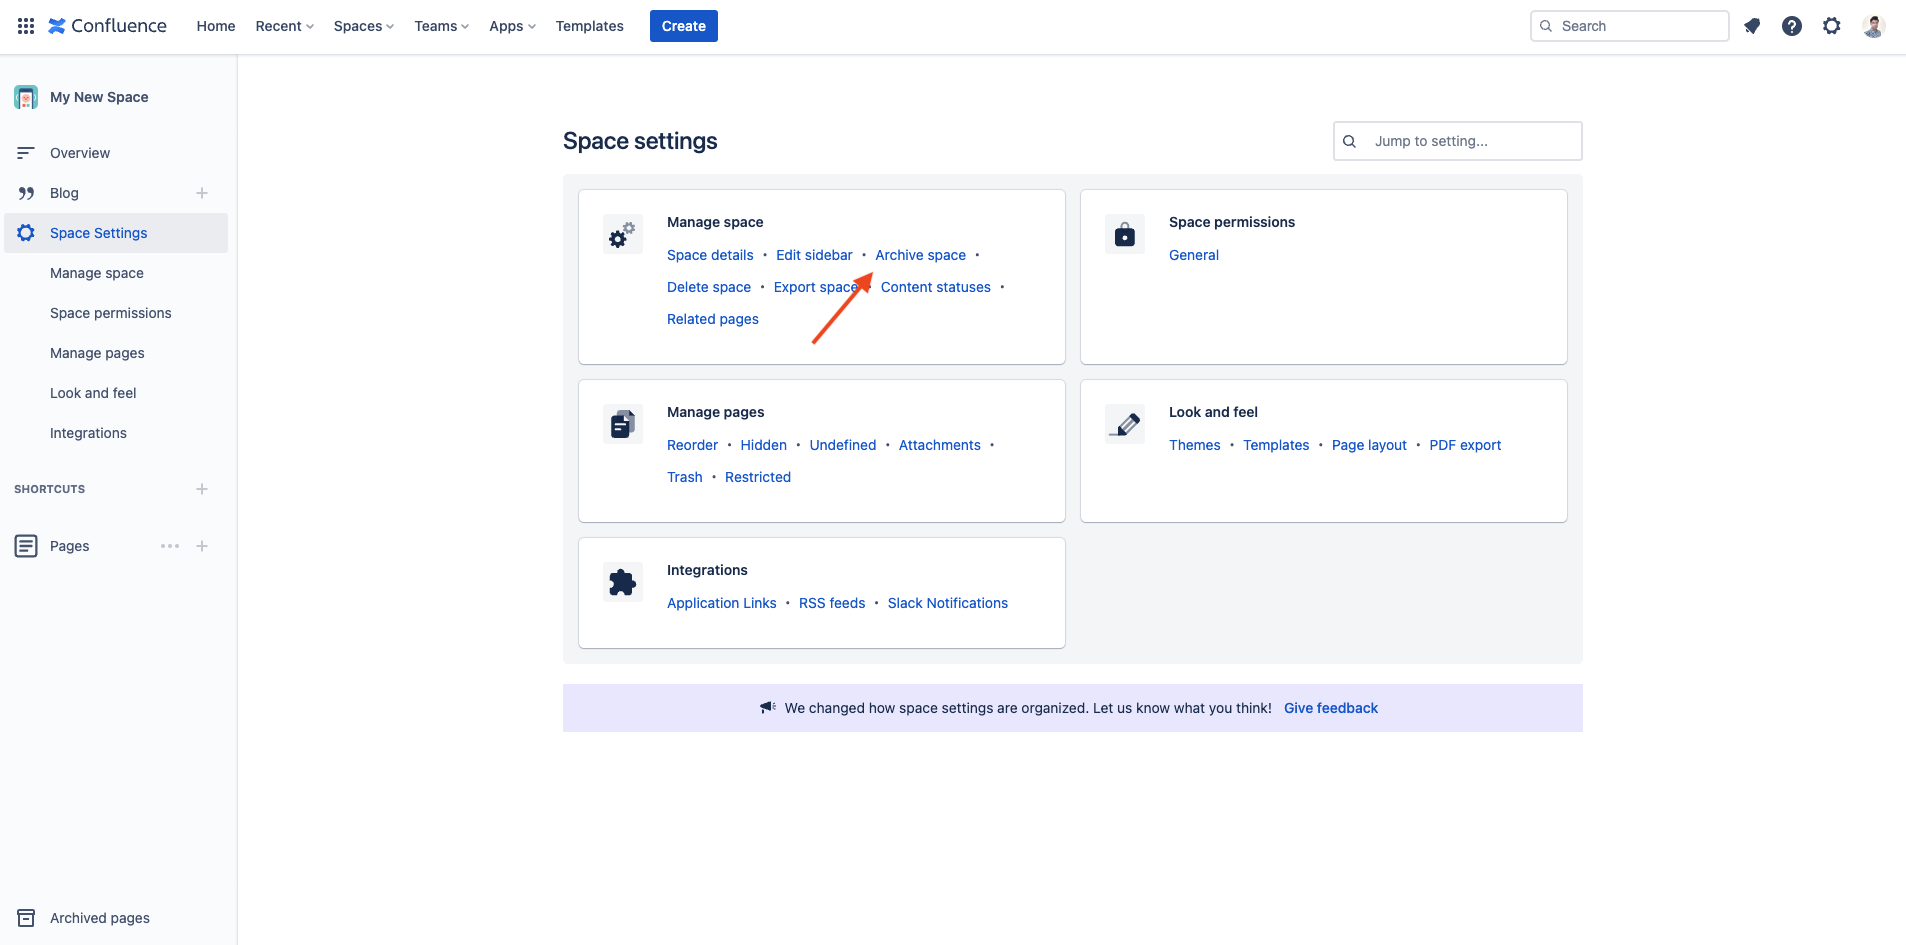Click the Jump to setting search field

(x=1456, y=140)
